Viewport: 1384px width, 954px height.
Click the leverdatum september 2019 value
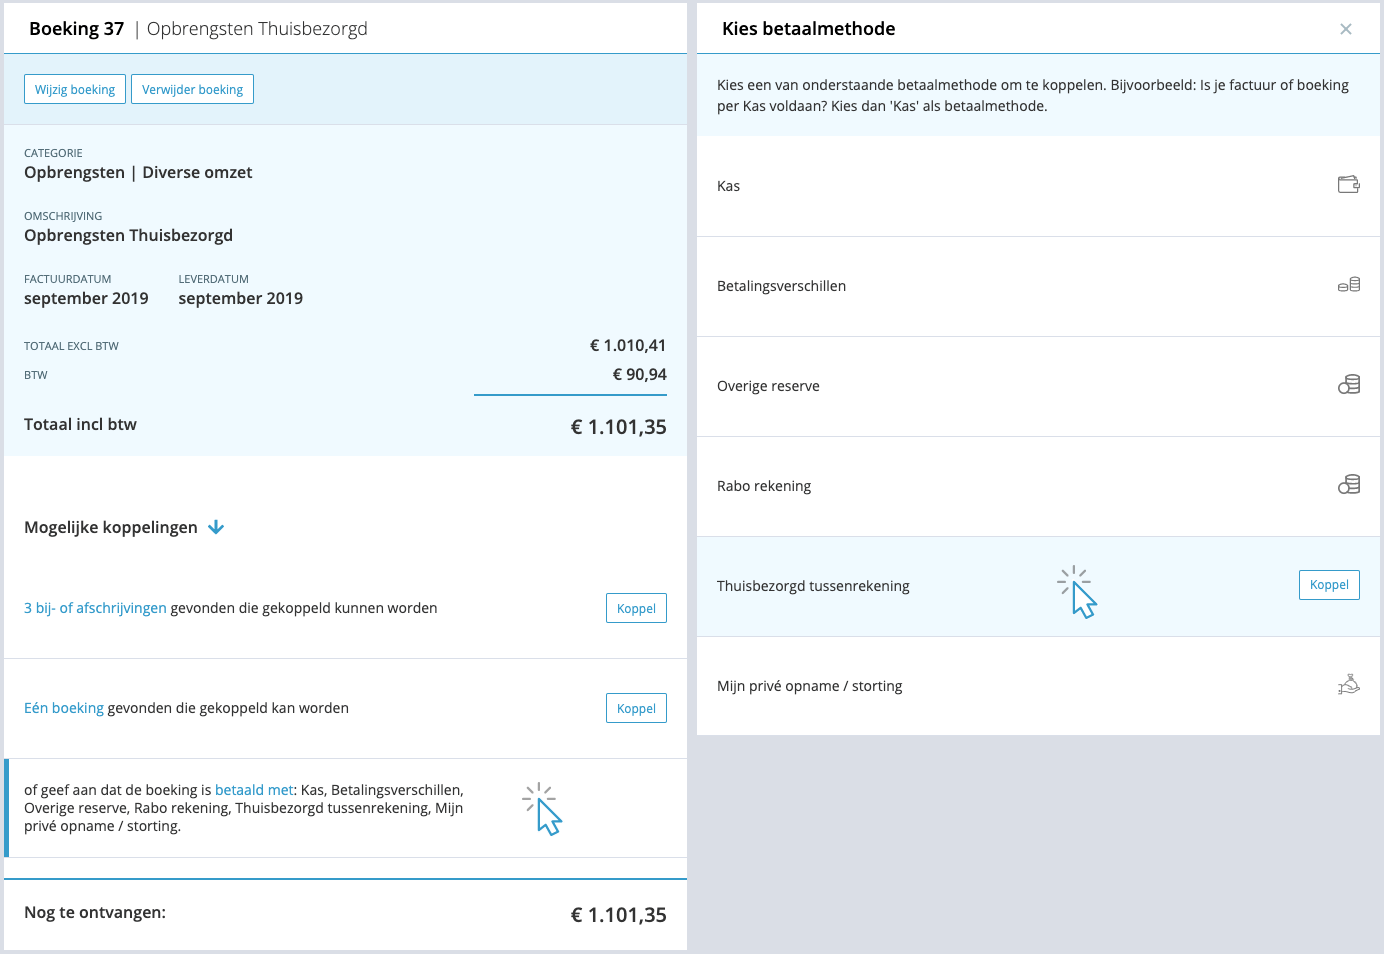[x=240, y=298]
